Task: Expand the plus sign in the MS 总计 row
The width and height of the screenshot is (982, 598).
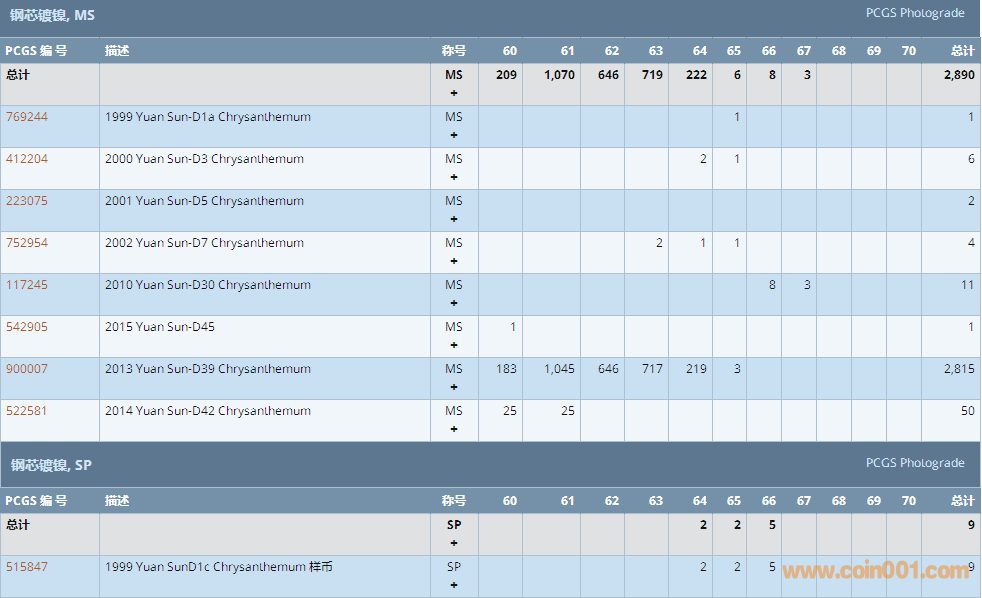Action: 454,93
